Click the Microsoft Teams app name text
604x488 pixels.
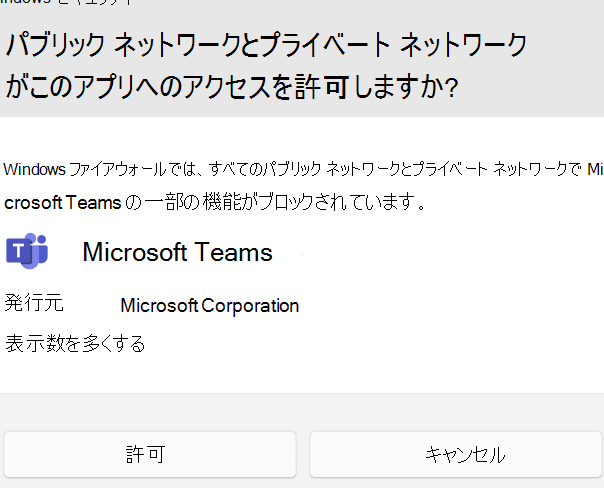177,252
